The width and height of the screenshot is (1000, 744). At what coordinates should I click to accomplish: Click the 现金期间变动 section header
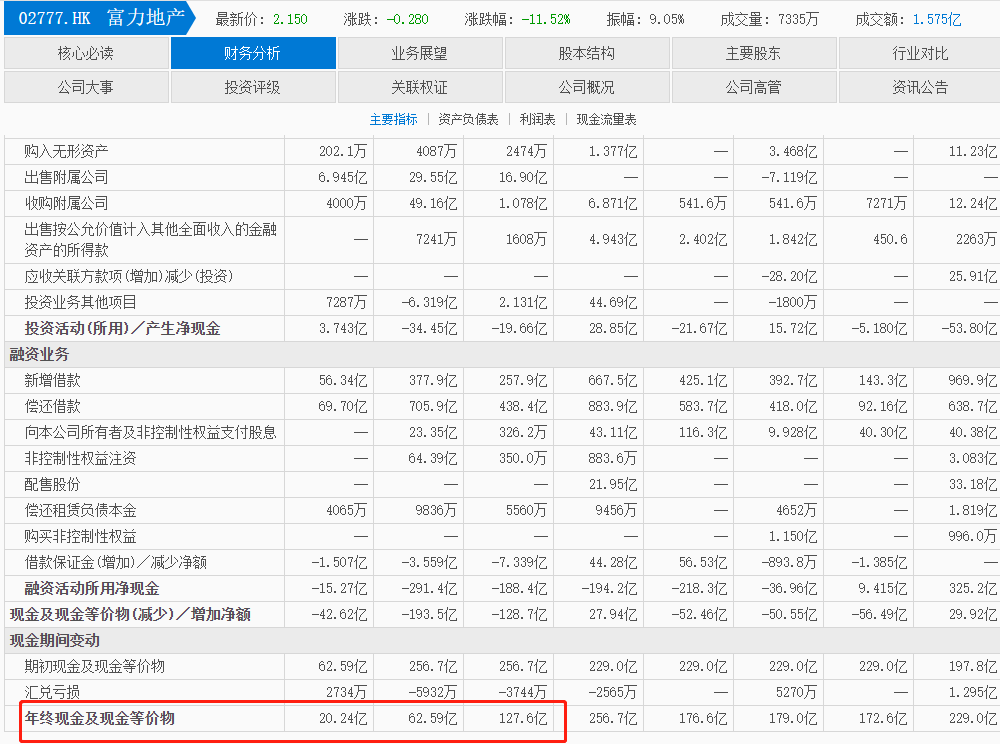[54, 640]
